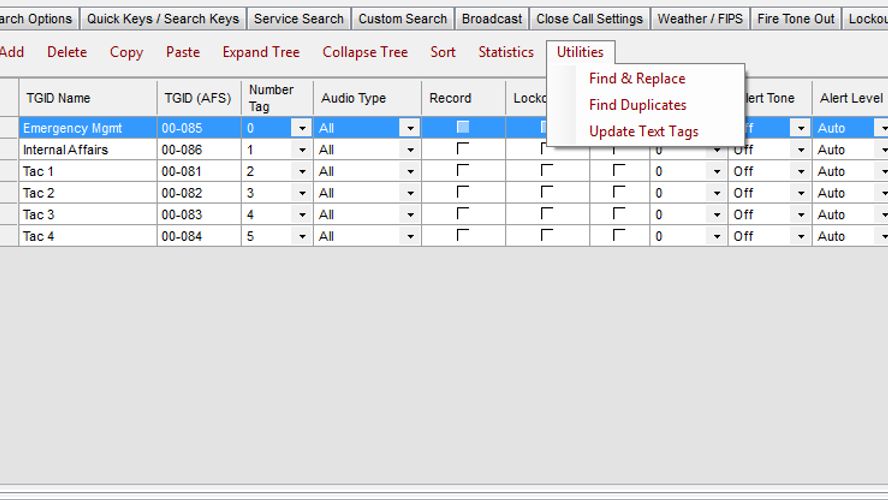Expand Audio Type dropdown in Tac 3 row
The image size is (888, 500).
tap(409, 215)
